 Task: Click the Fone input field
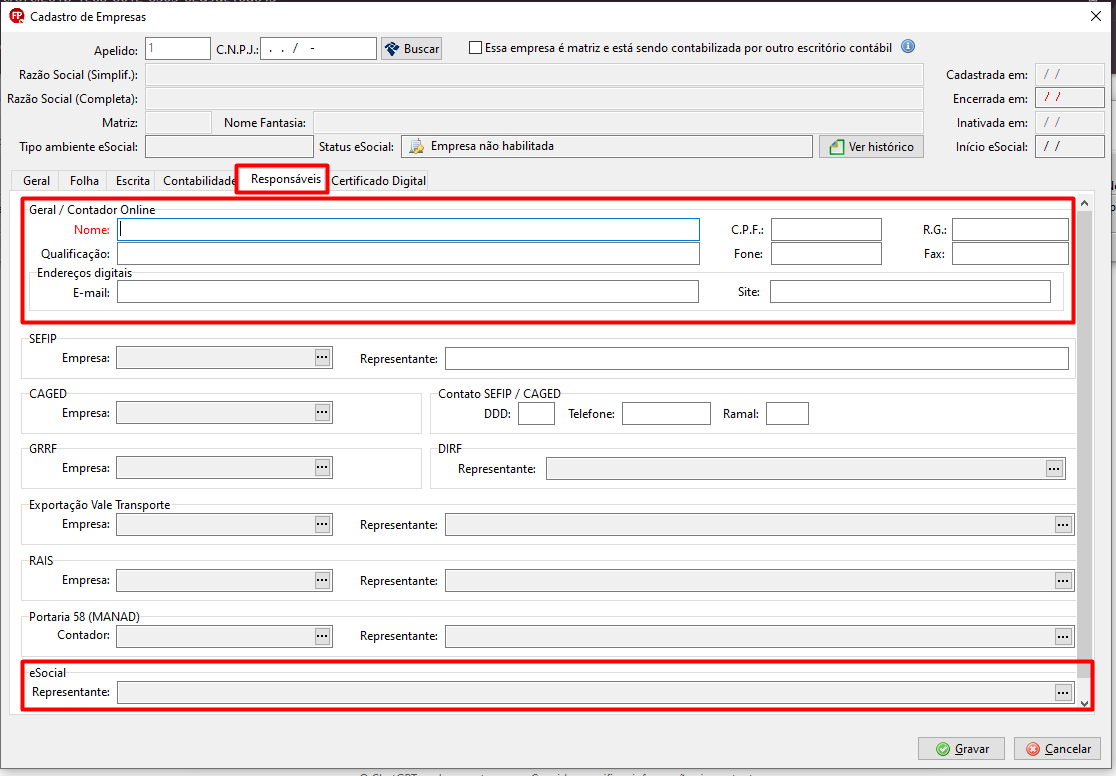point(826,253)
